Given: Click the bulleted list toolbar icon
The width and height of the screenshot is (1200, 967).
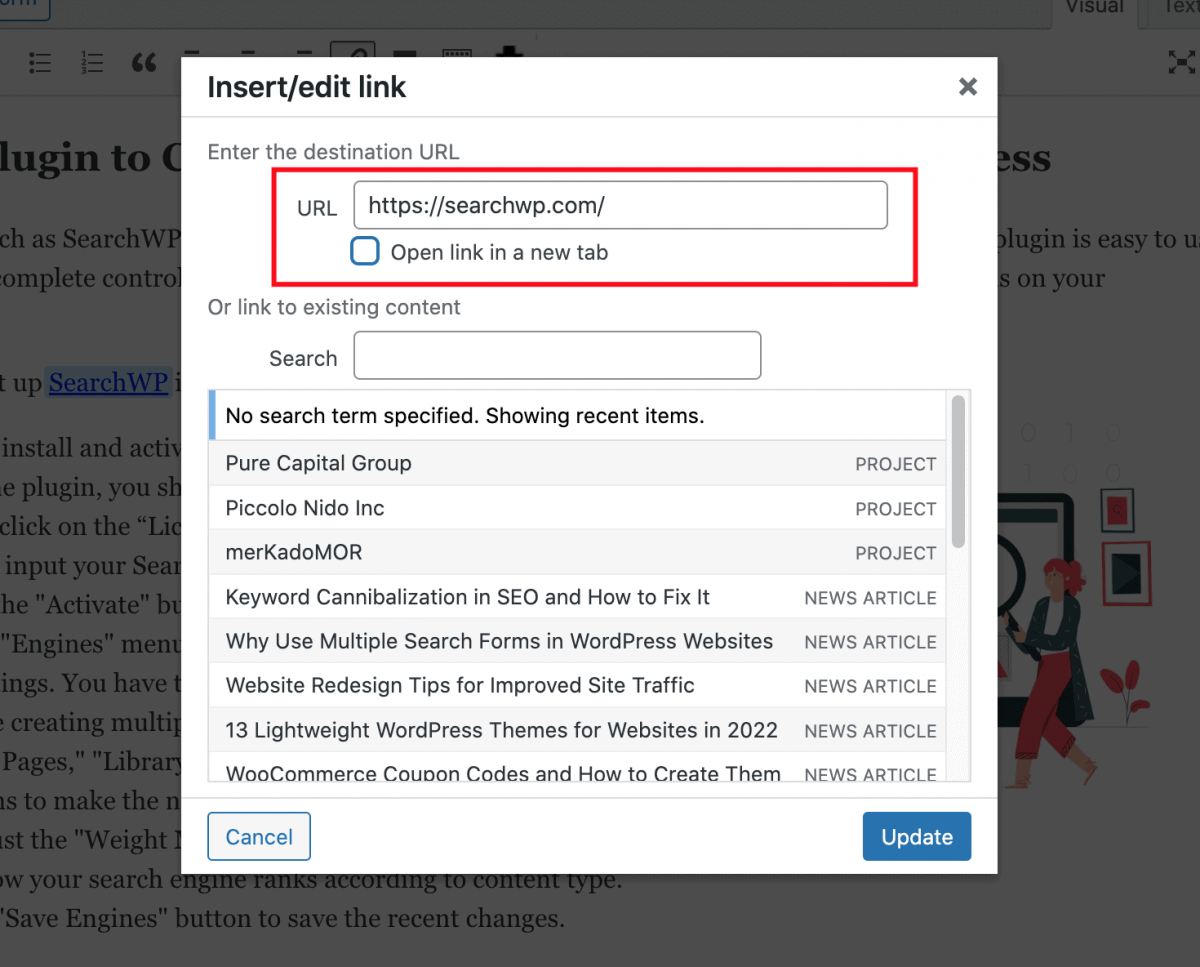Looking at the screenshot, I should point(40,63).
